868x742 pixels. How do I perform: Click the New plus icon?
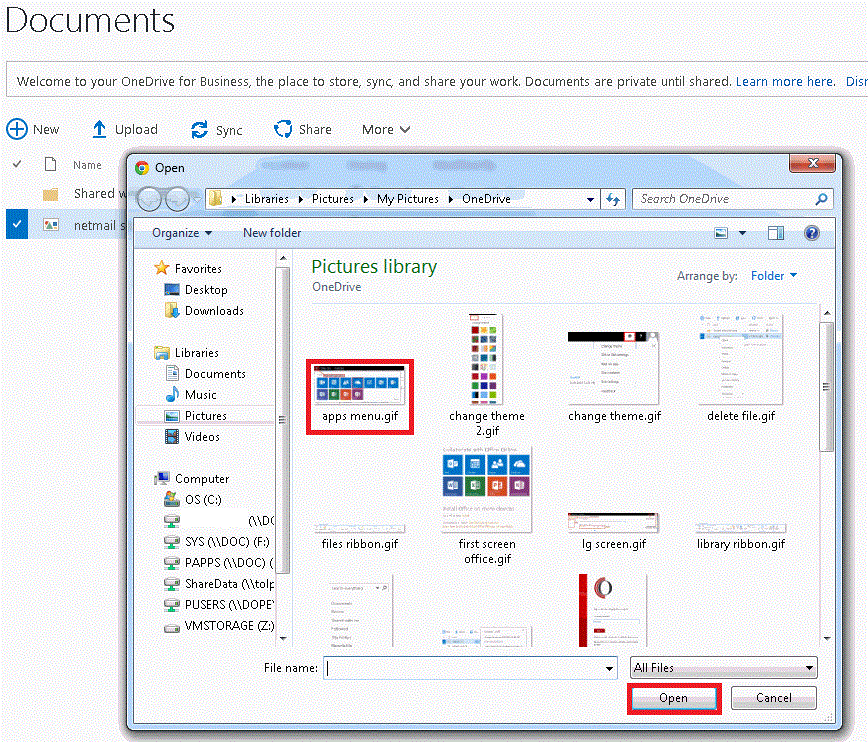tap(17, 129)
